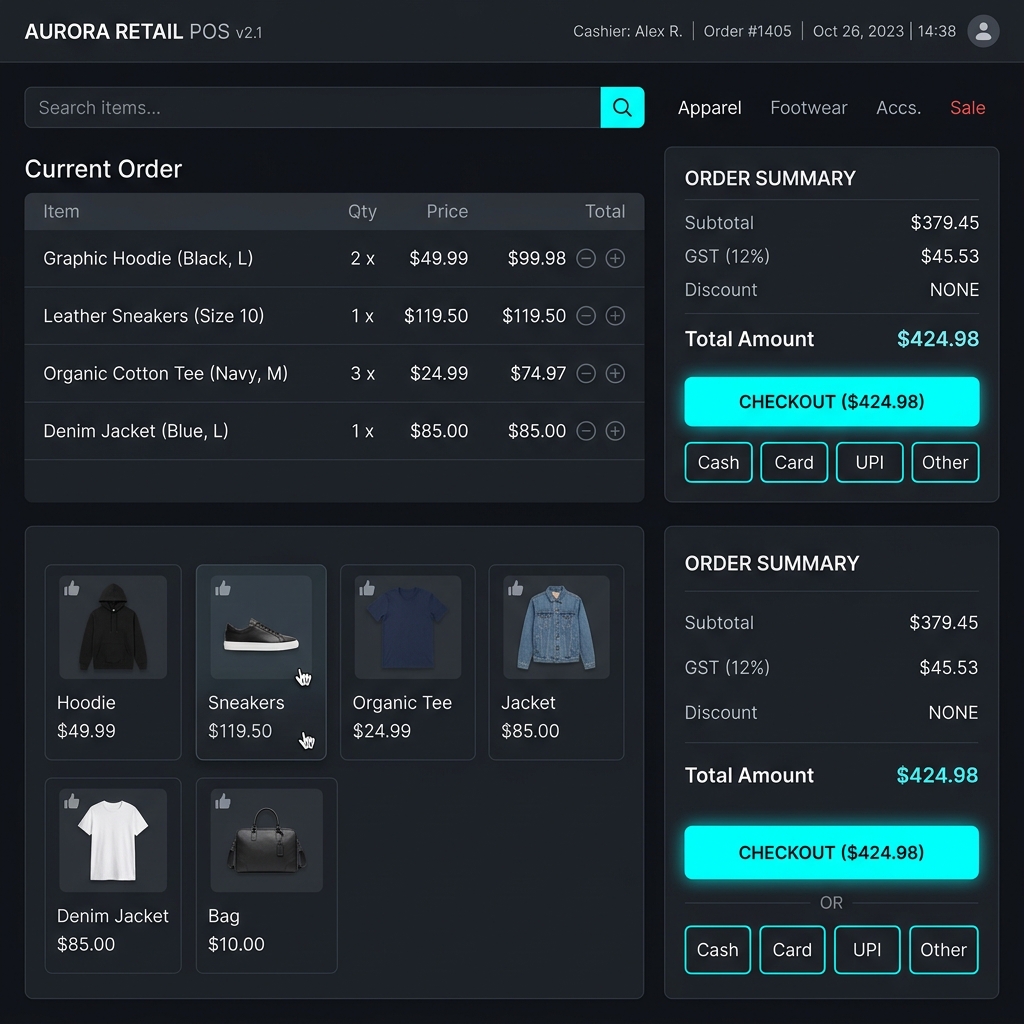Click the upper CHECKOUT ($424.98) button
The width and height of the screenshot is (1024, 1024).
click(831, 402)
